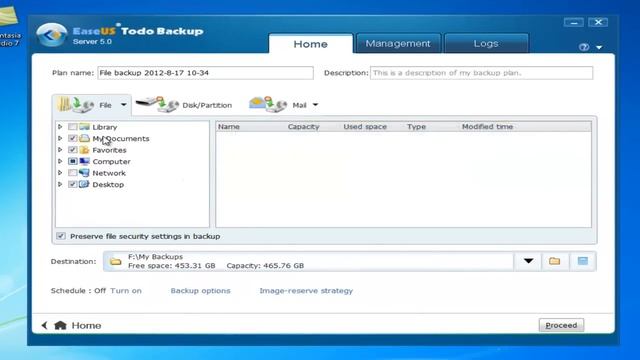The height and width of the screenshot is (360, 640).
Task: Untick the My Documents checkbox
Action: [x=72, y=138]
